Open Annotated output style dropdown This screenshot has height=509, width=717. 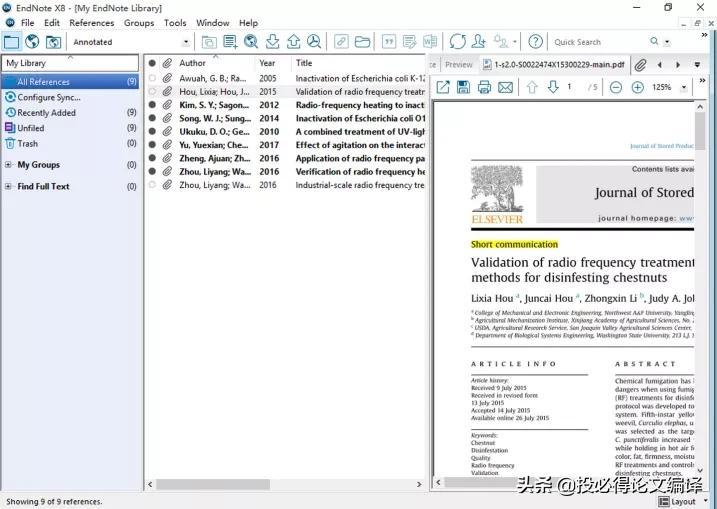point(185,42)
